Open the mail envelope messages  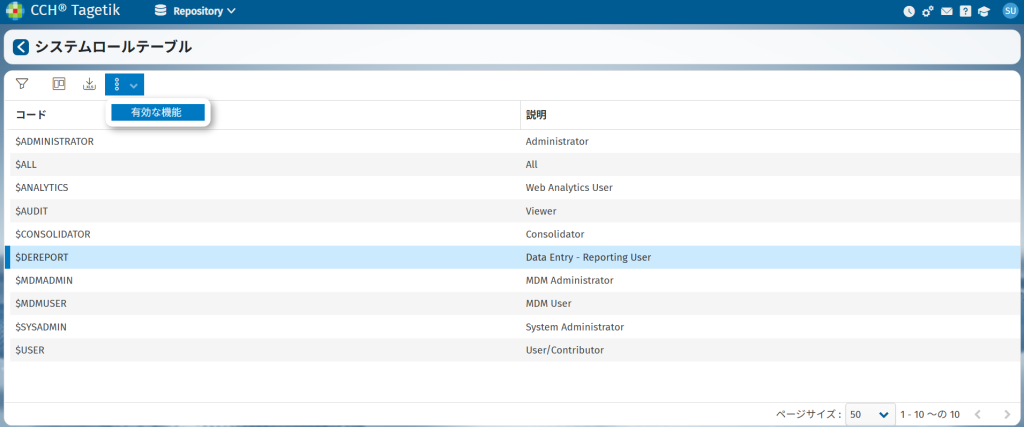(945, 12)
